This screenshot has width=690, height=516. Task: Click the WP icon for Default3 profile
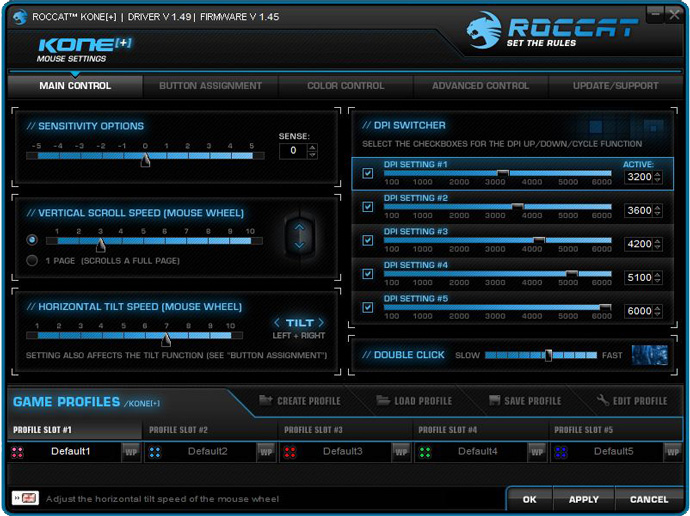pos(401,452)
